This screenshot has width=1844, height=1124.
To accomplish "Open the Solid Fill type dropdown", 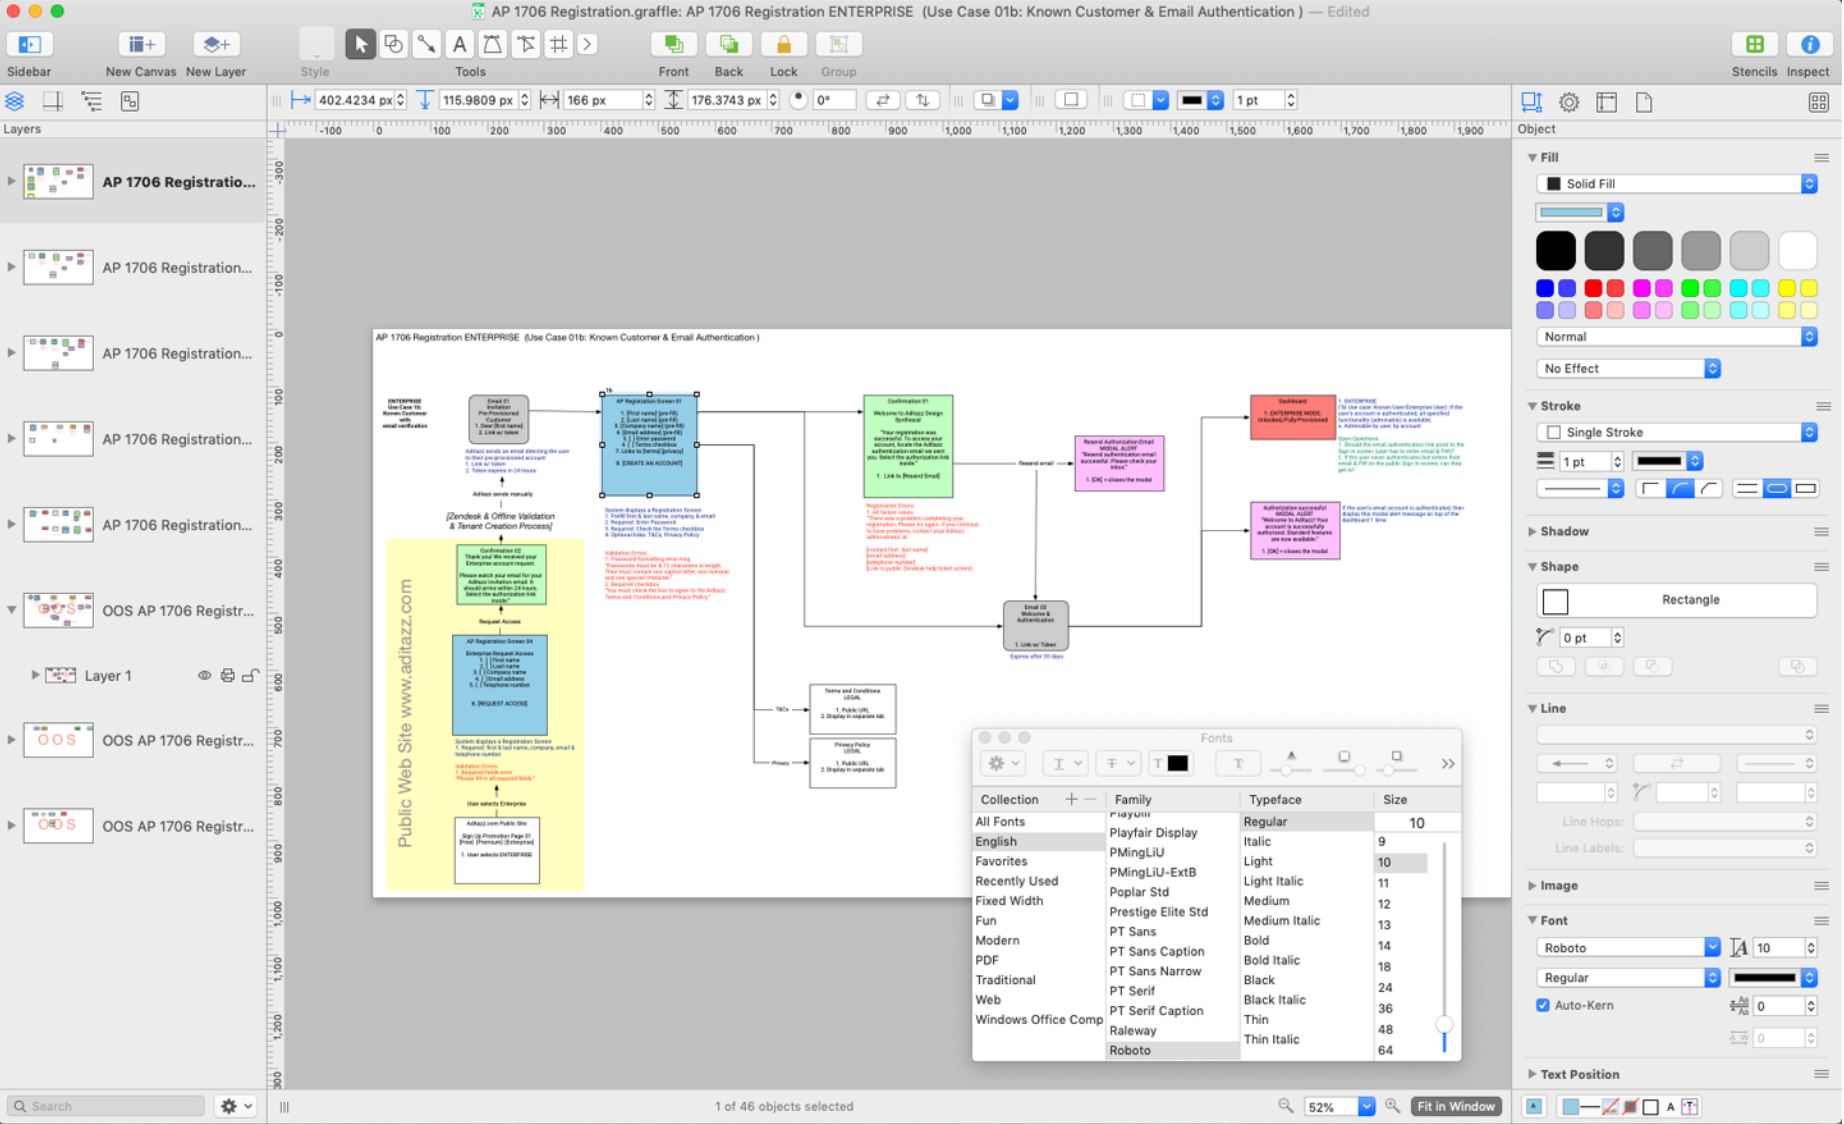I will click(x=1676, y=184).
